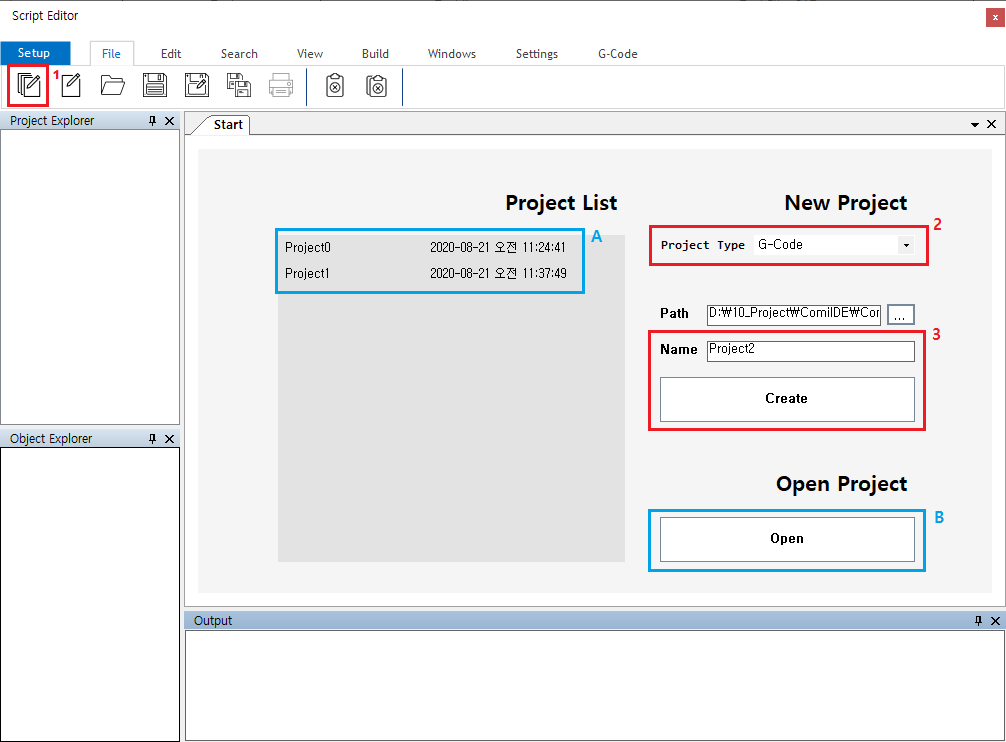Click the Close File clipboard icon

pyautogui.click(x=335, y=86)
